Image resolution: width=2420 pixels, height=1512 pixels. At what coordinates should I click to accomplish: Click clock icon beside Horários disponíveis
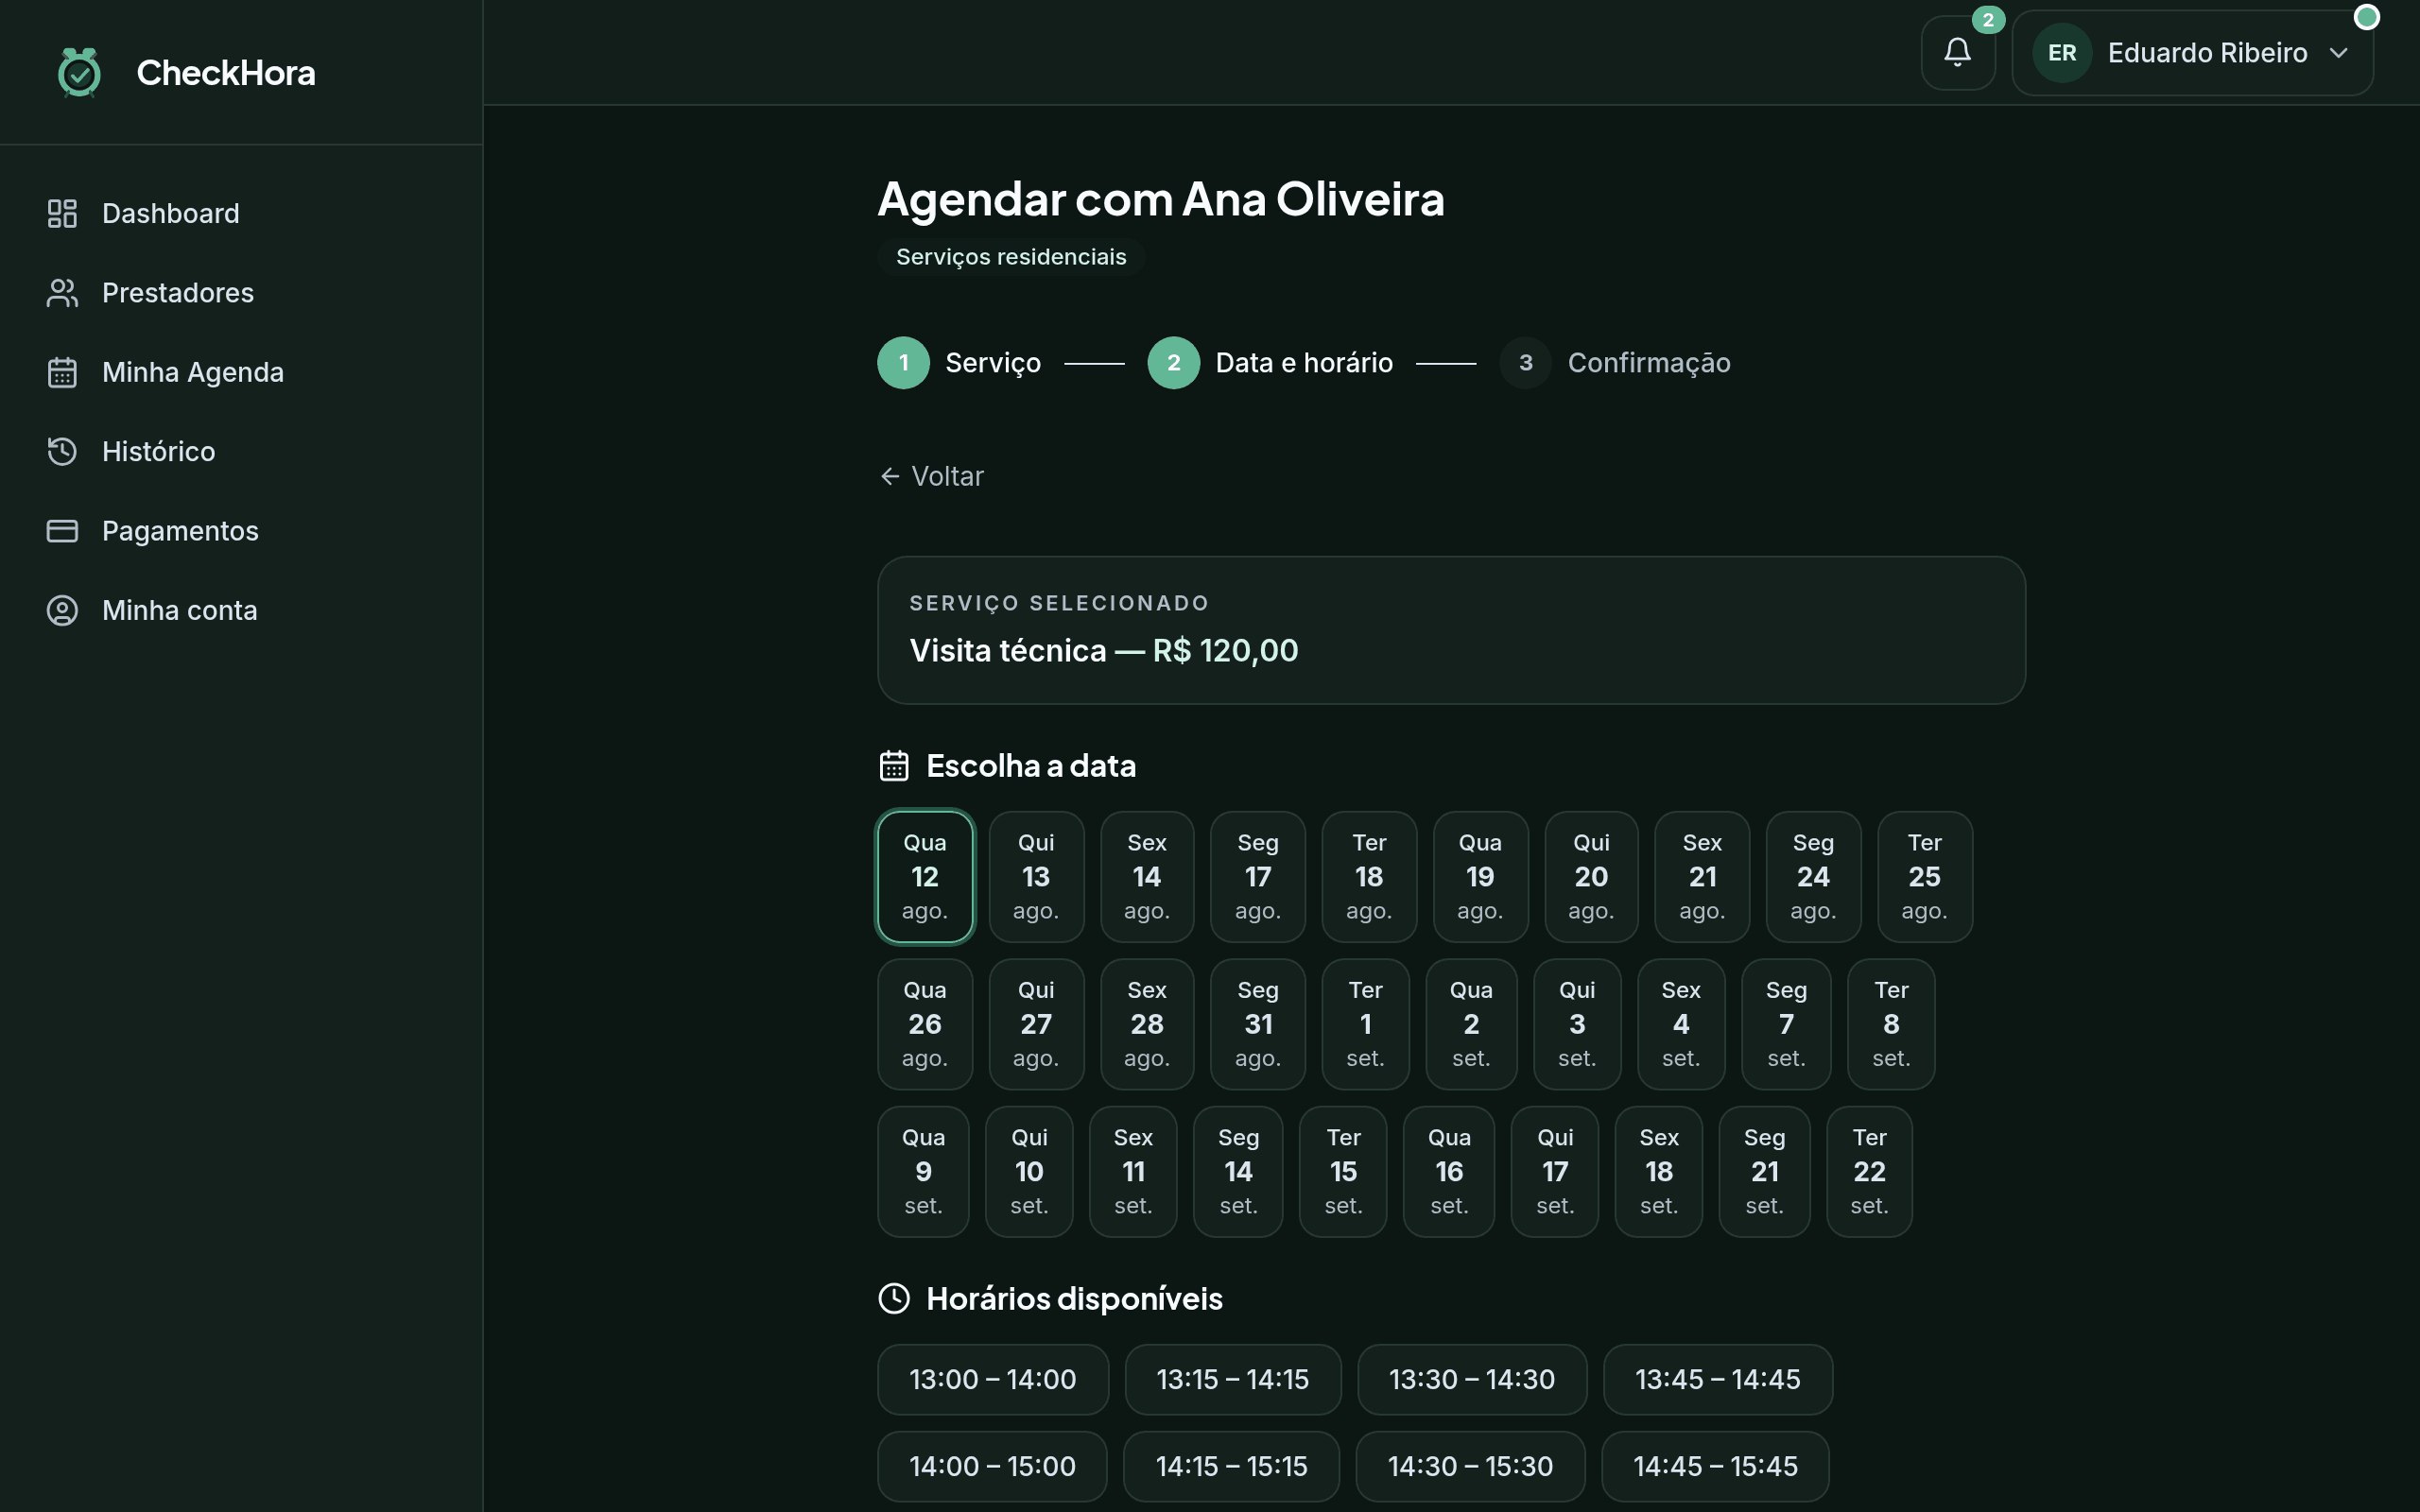pos(894,1299)
